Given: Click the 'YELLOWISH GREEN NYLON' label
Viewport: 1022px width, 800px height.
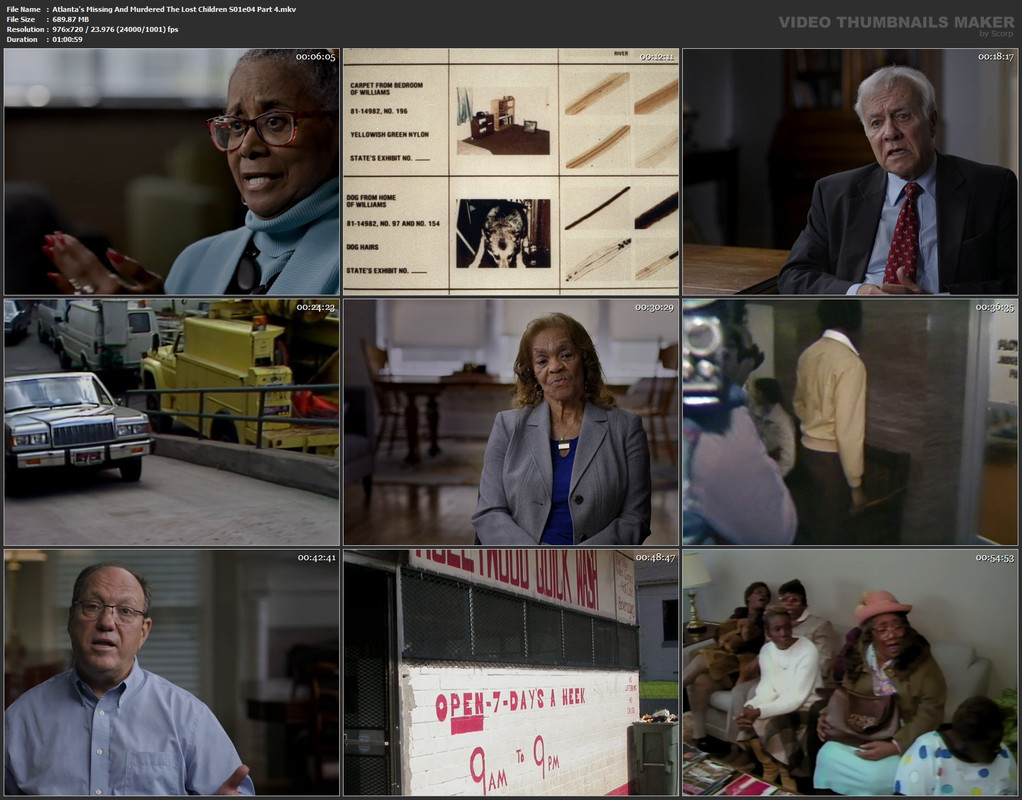Looking at the screenshot, I should coord(389,134).
